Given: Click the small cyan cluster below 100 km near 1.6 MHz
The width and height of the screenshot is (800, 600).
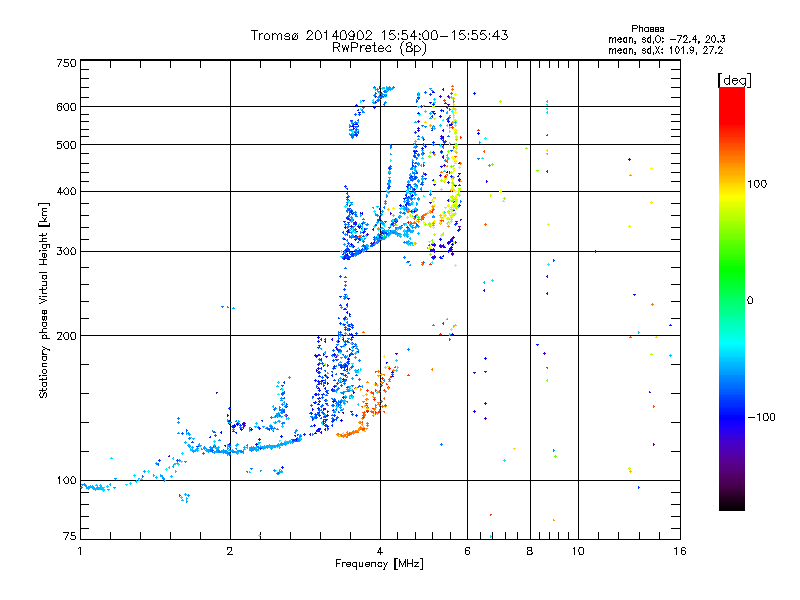Looking at the screenshot, I should coord(184,497).
